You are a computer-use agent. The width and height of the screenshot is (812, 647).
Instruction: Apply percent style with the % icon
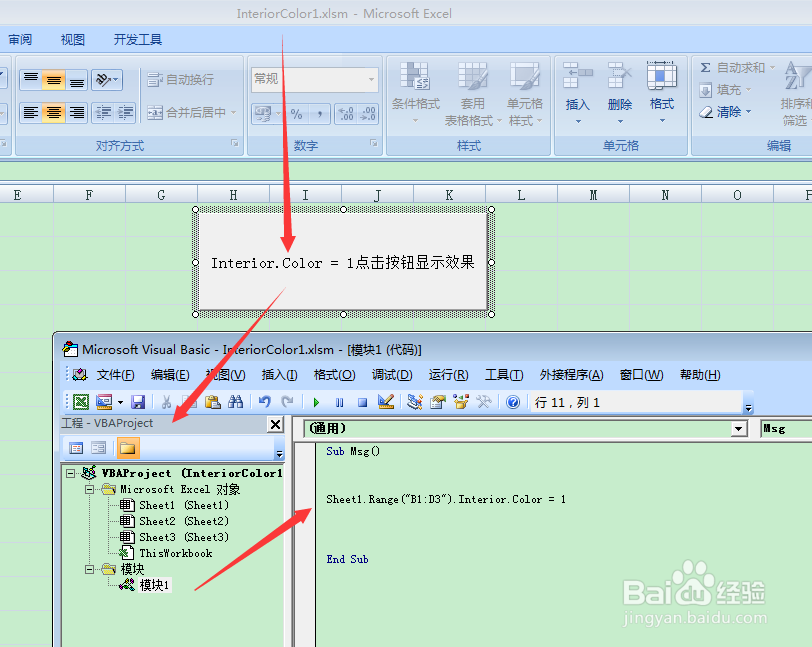(x=296, y=113)
